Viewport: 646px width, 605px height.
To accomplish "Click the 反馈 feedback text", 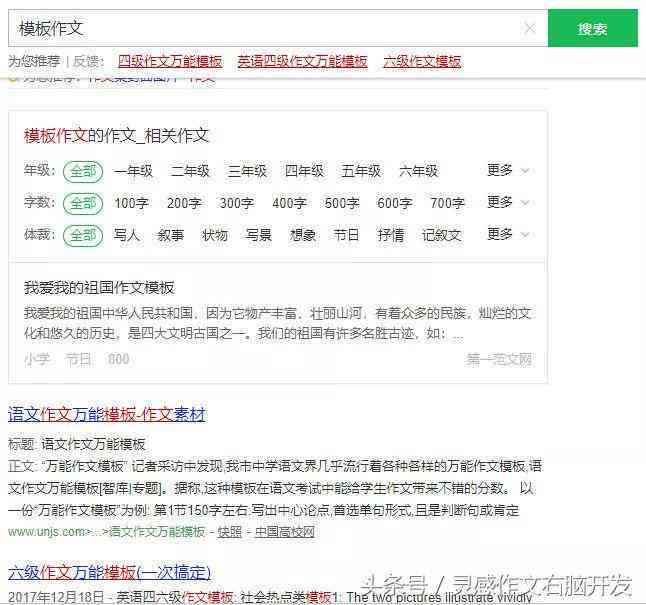I will point(88,61).
